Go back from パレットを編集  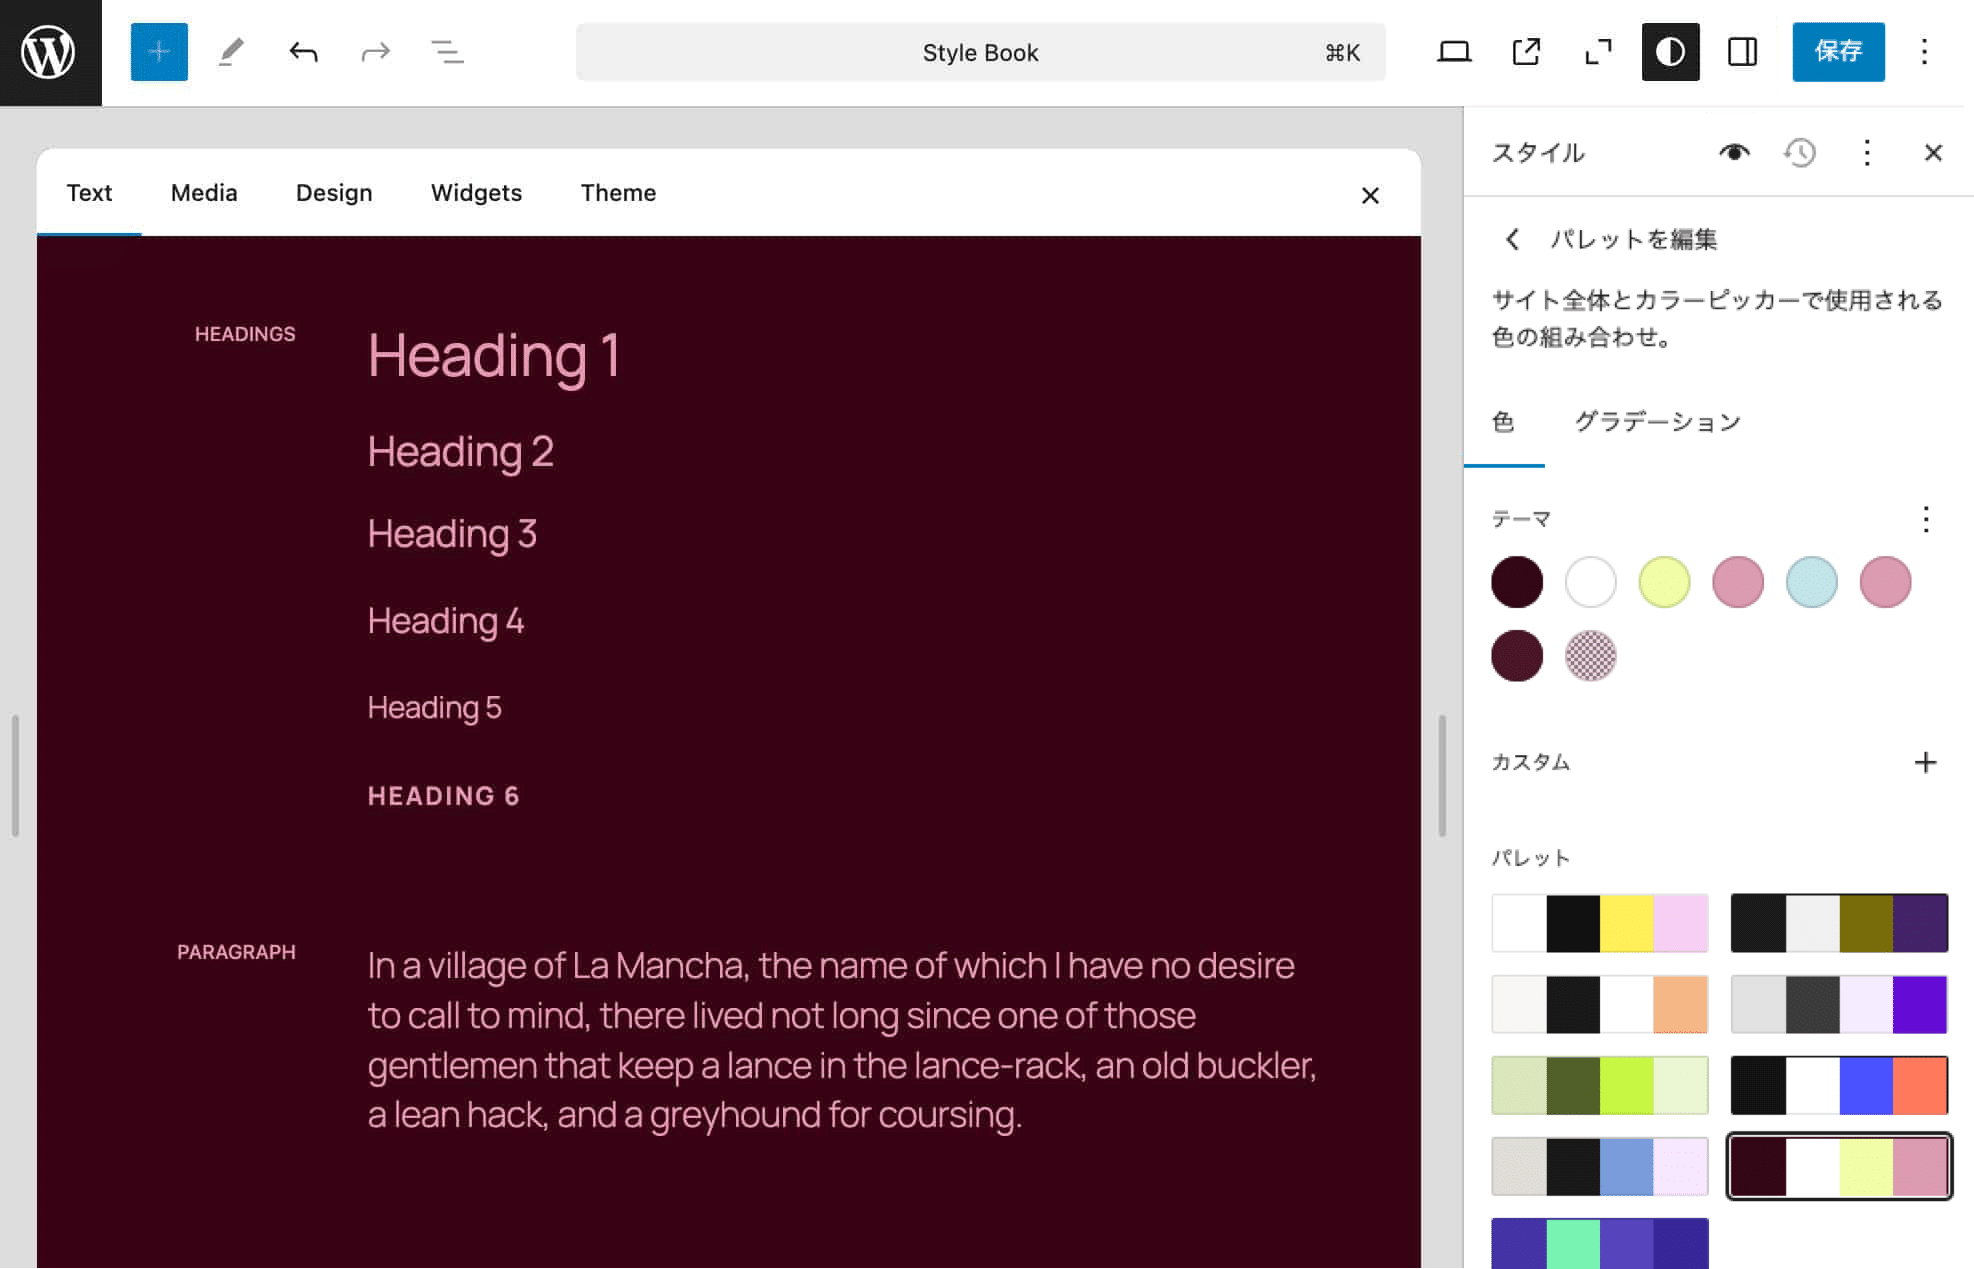1512,239
